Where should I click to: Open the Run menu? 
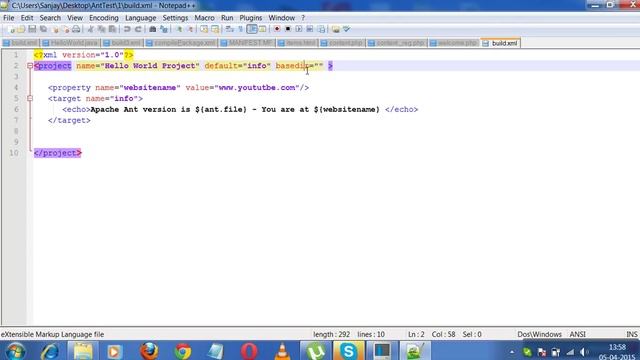tap(227, 18)
